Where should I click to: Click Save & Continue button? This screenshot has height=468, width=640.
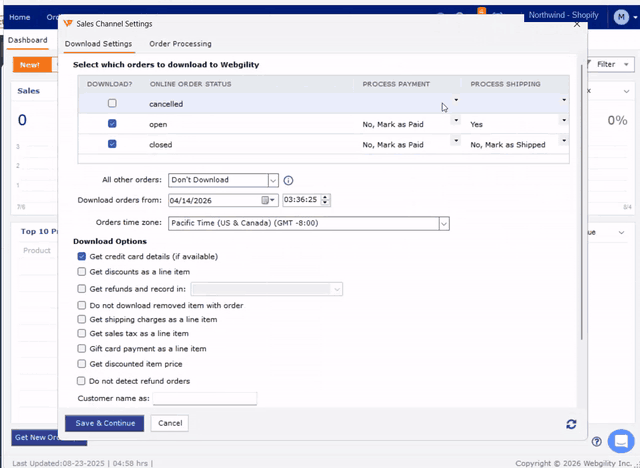(x=104, y=423)
